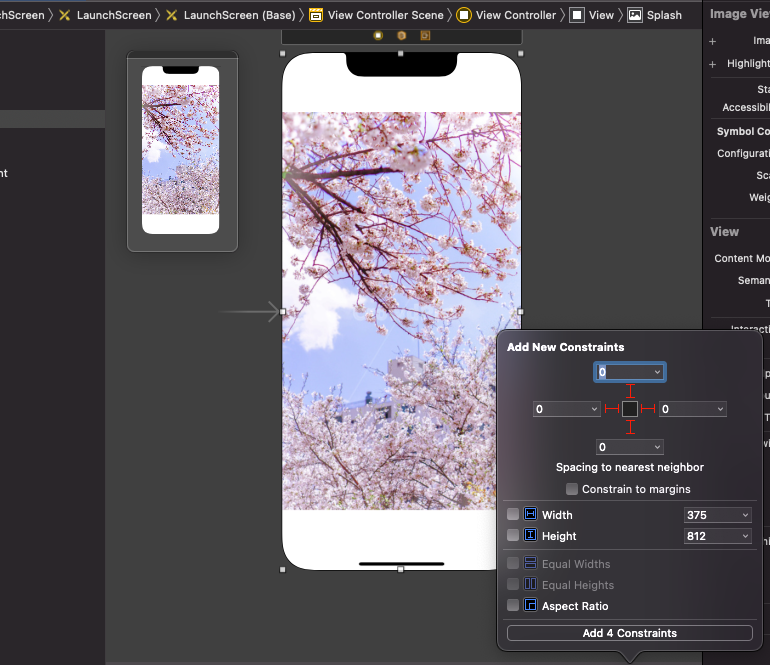The width and height of the screenshot is (770, 665).
Task: Open the Width value 375 dropdown
Action: (745, 515)
